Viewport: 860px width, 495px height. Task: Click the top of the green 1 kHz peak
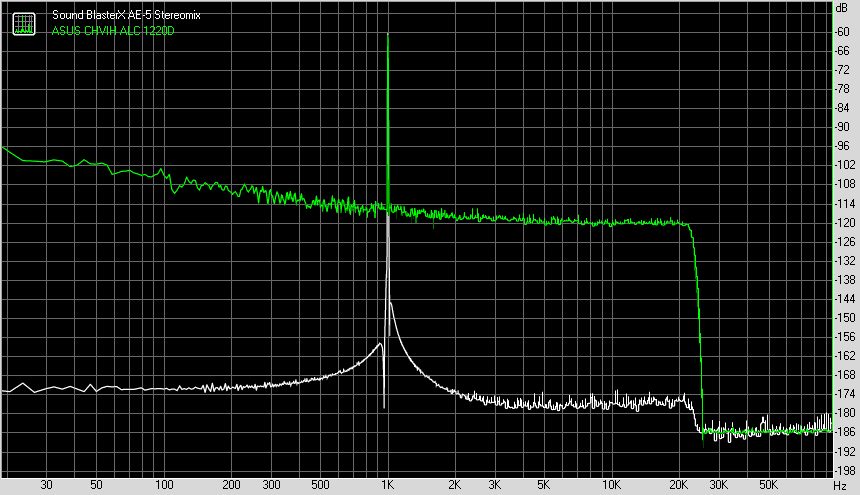(388, 35)
